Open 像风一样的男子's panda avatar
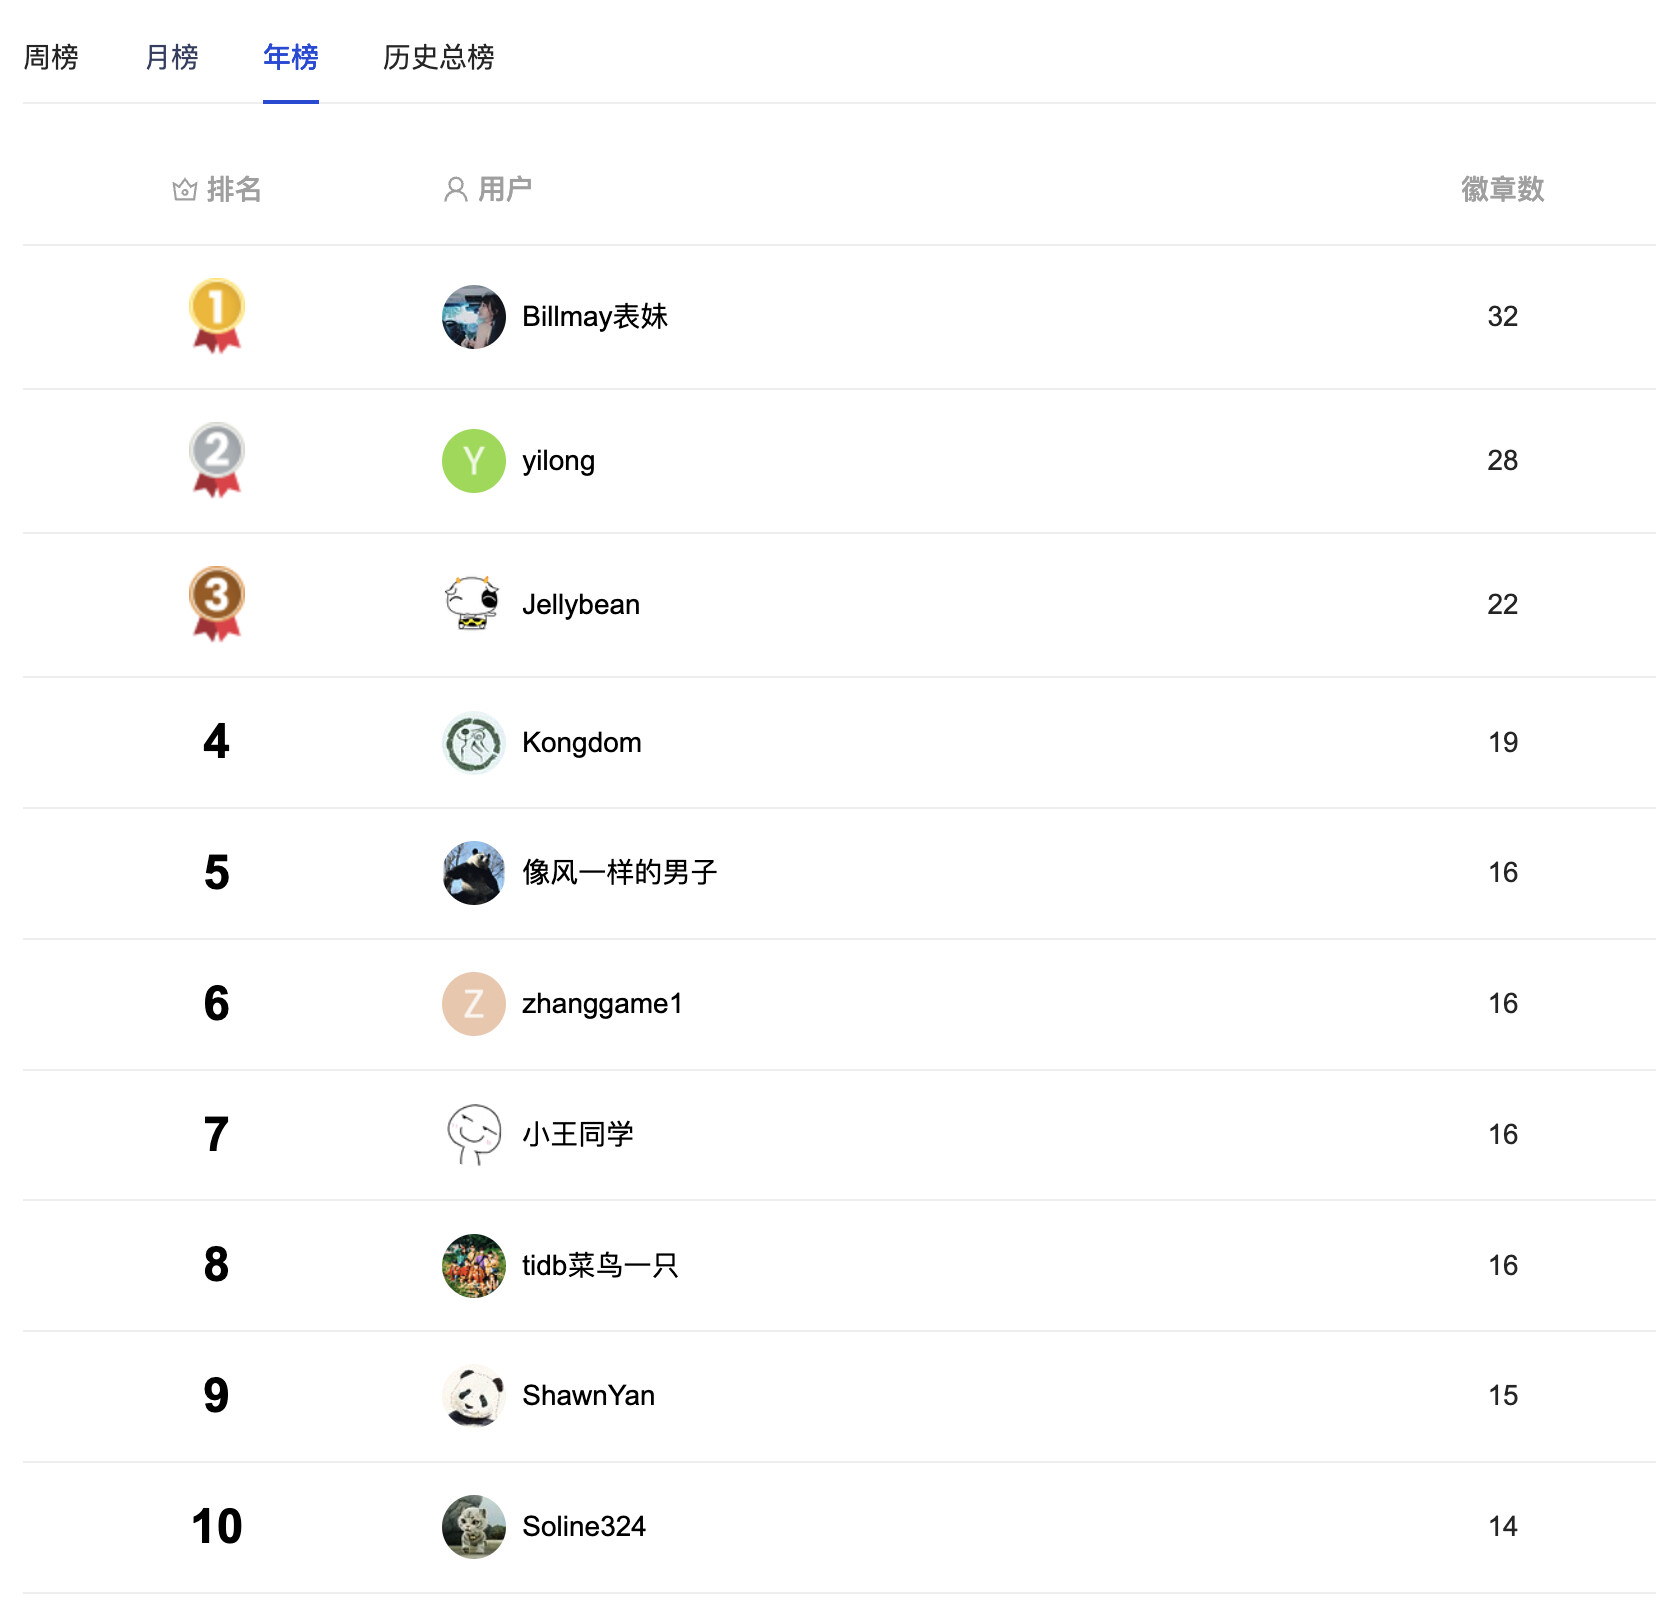The width and height of the screenshot is (1656, 1598). (x=474, y=873)
